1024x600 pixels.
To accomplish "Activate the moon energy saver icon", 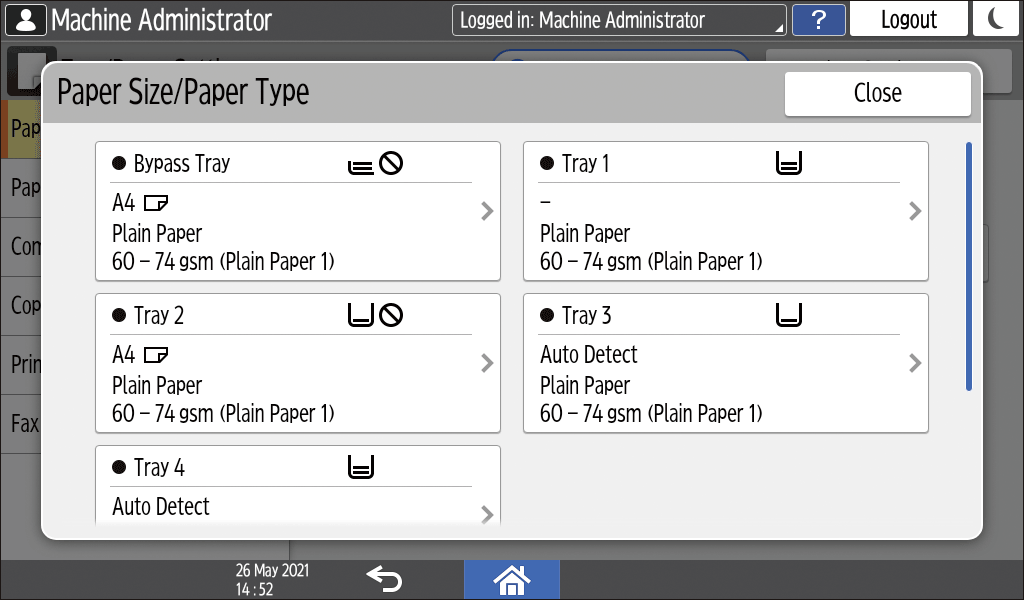I will 996,20.
